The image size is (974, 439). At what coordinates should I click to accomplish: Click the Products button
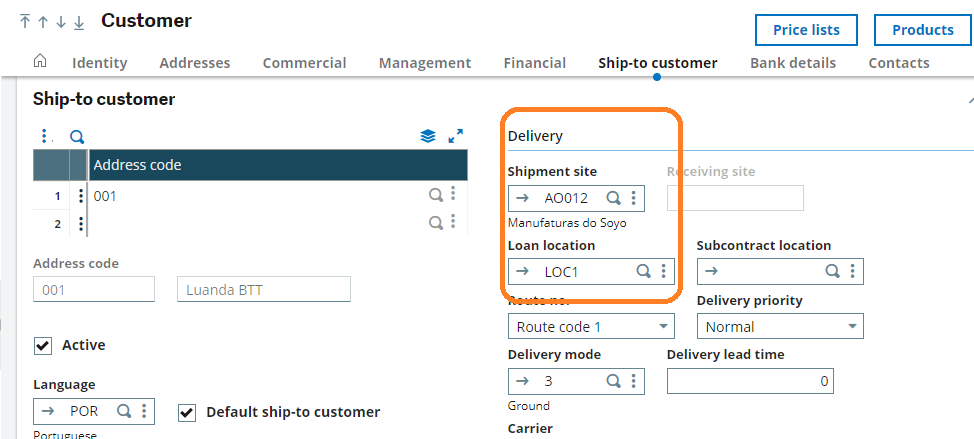(922, 30)
